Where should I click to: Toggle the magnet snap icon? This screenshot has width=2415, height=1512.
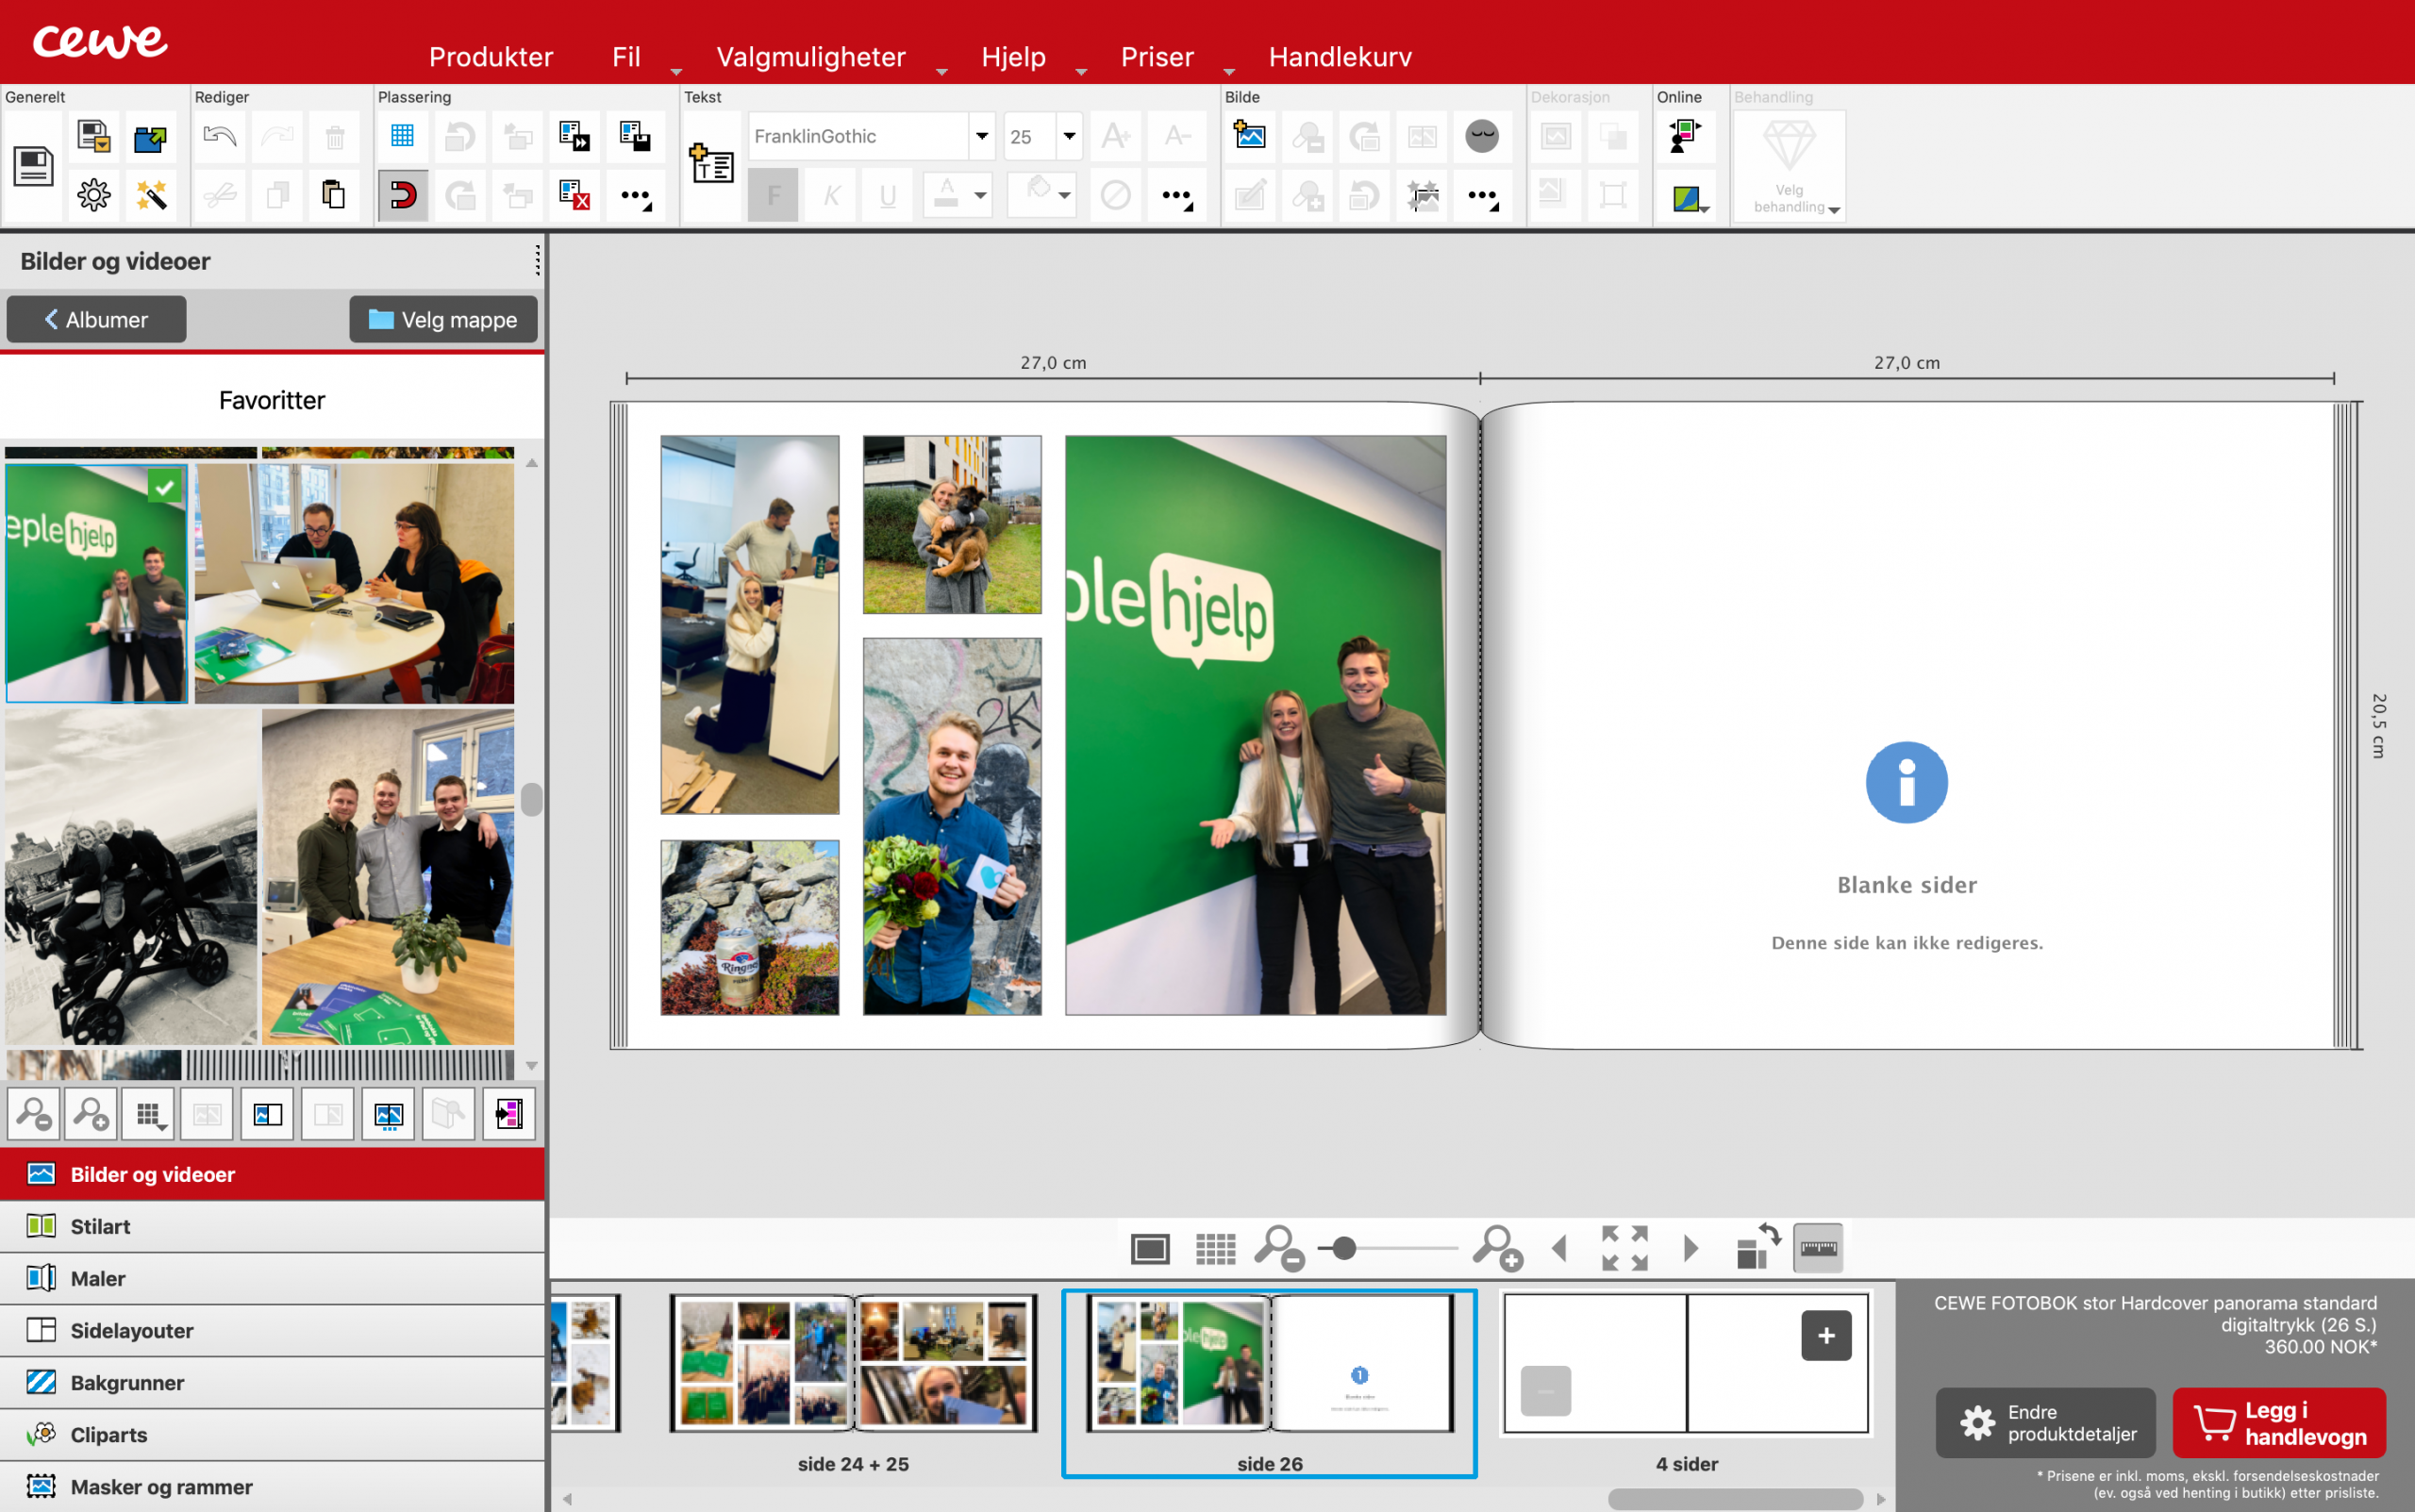pyautogui.click(x=402, y=194)
